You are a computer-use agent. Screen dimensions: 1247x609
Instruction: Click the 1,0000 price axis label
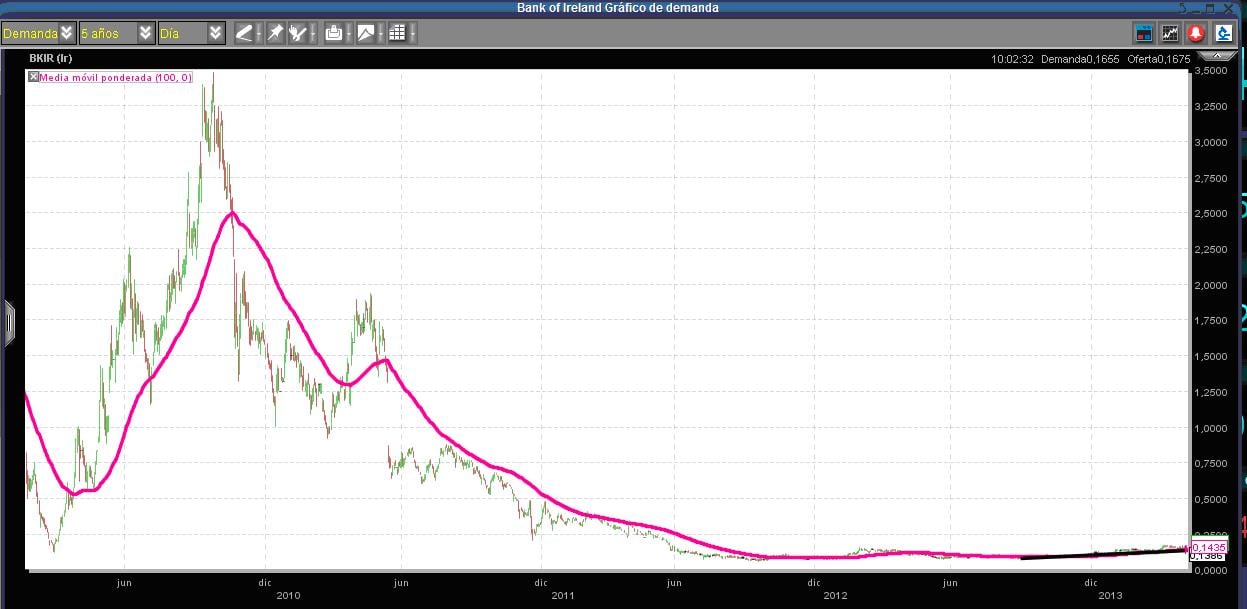[1212, 428]
